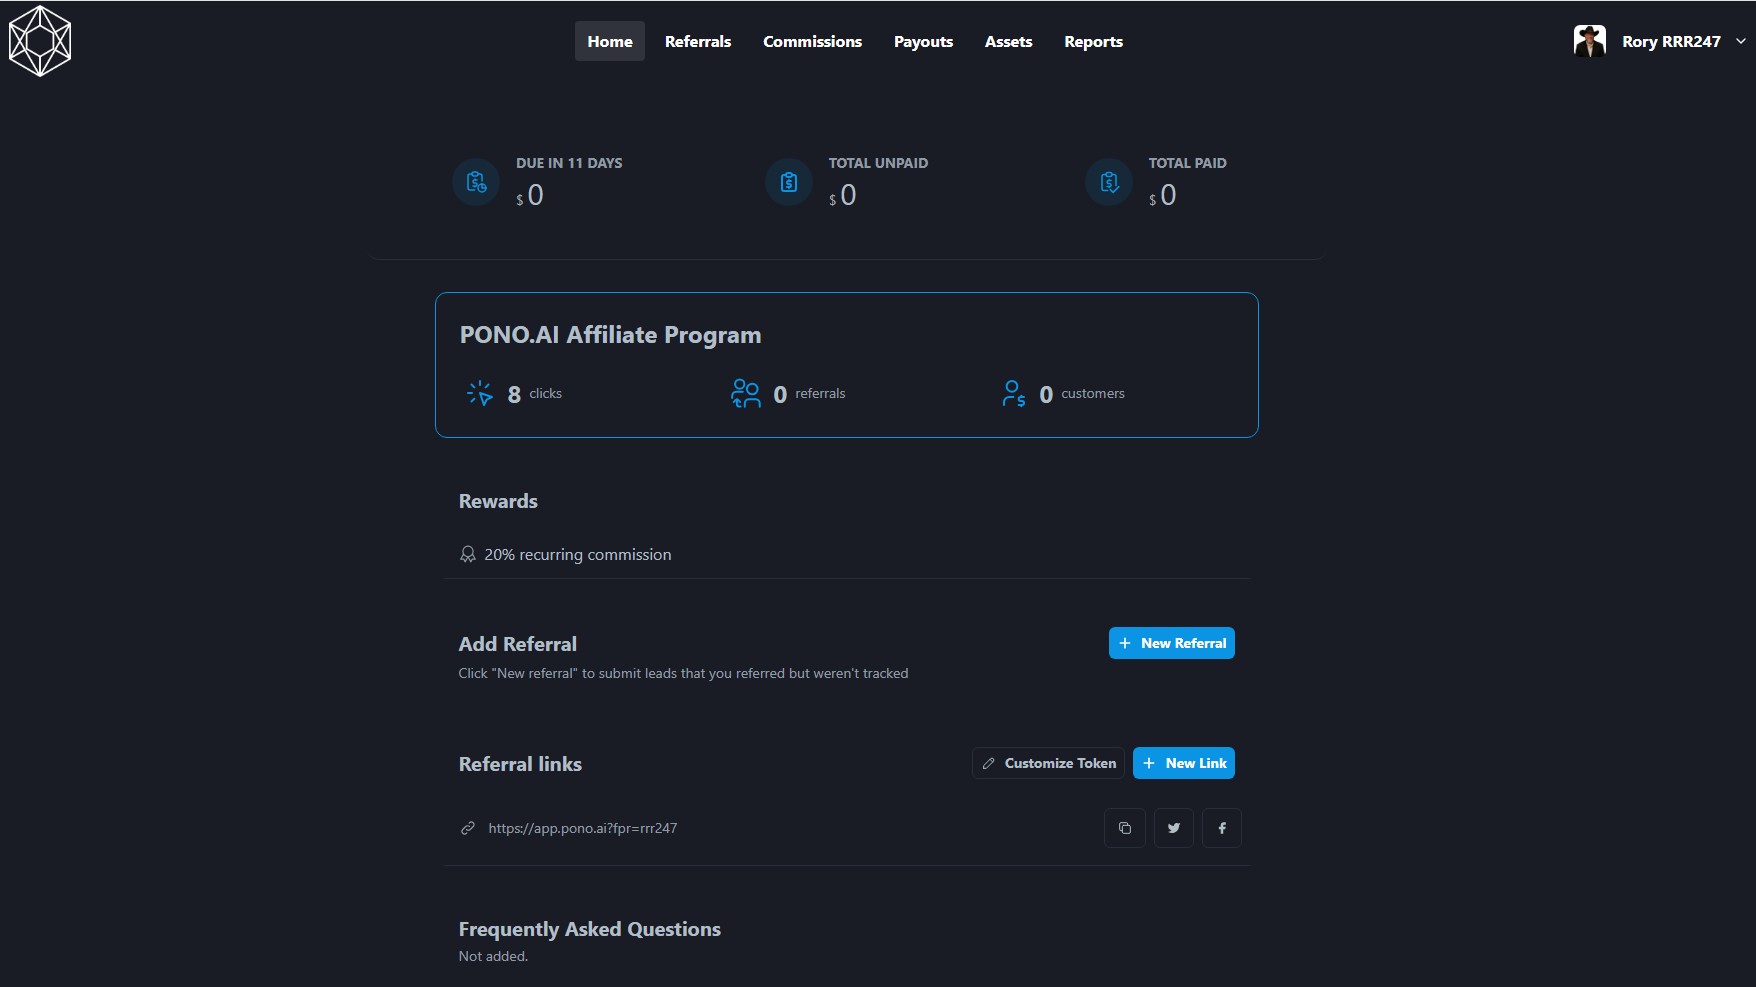This screenshot has width=1756, height=987.
Task: Click the rewards ribbon badge icon
Action: click(467, 554)
